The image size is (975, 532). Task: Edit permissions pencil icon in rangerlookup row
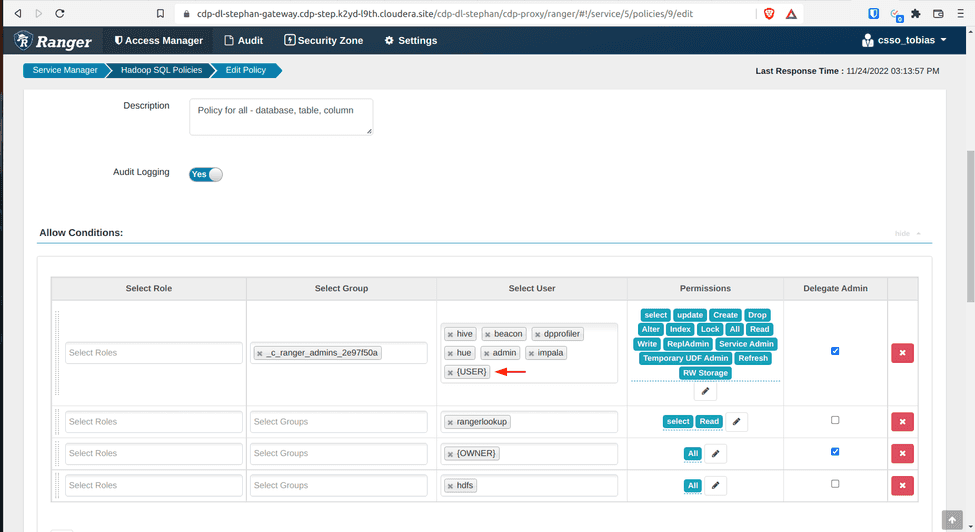(x=736, y=422)
